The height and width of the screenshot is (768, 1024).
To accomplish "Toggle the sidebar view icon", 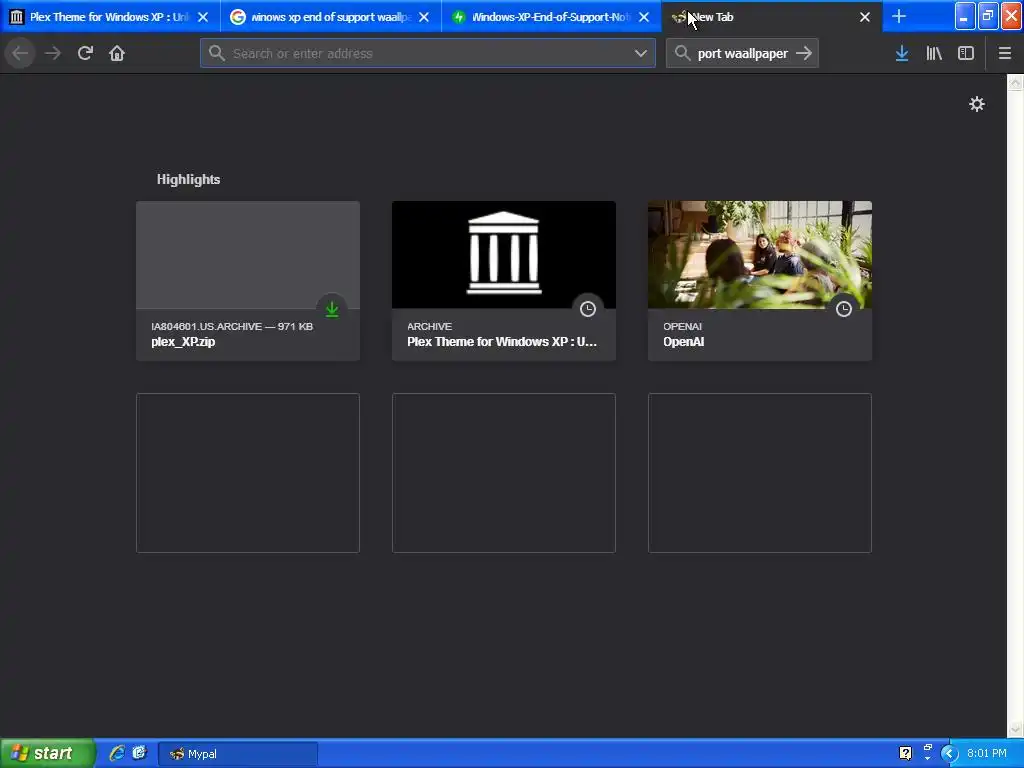I will (966, 53).
